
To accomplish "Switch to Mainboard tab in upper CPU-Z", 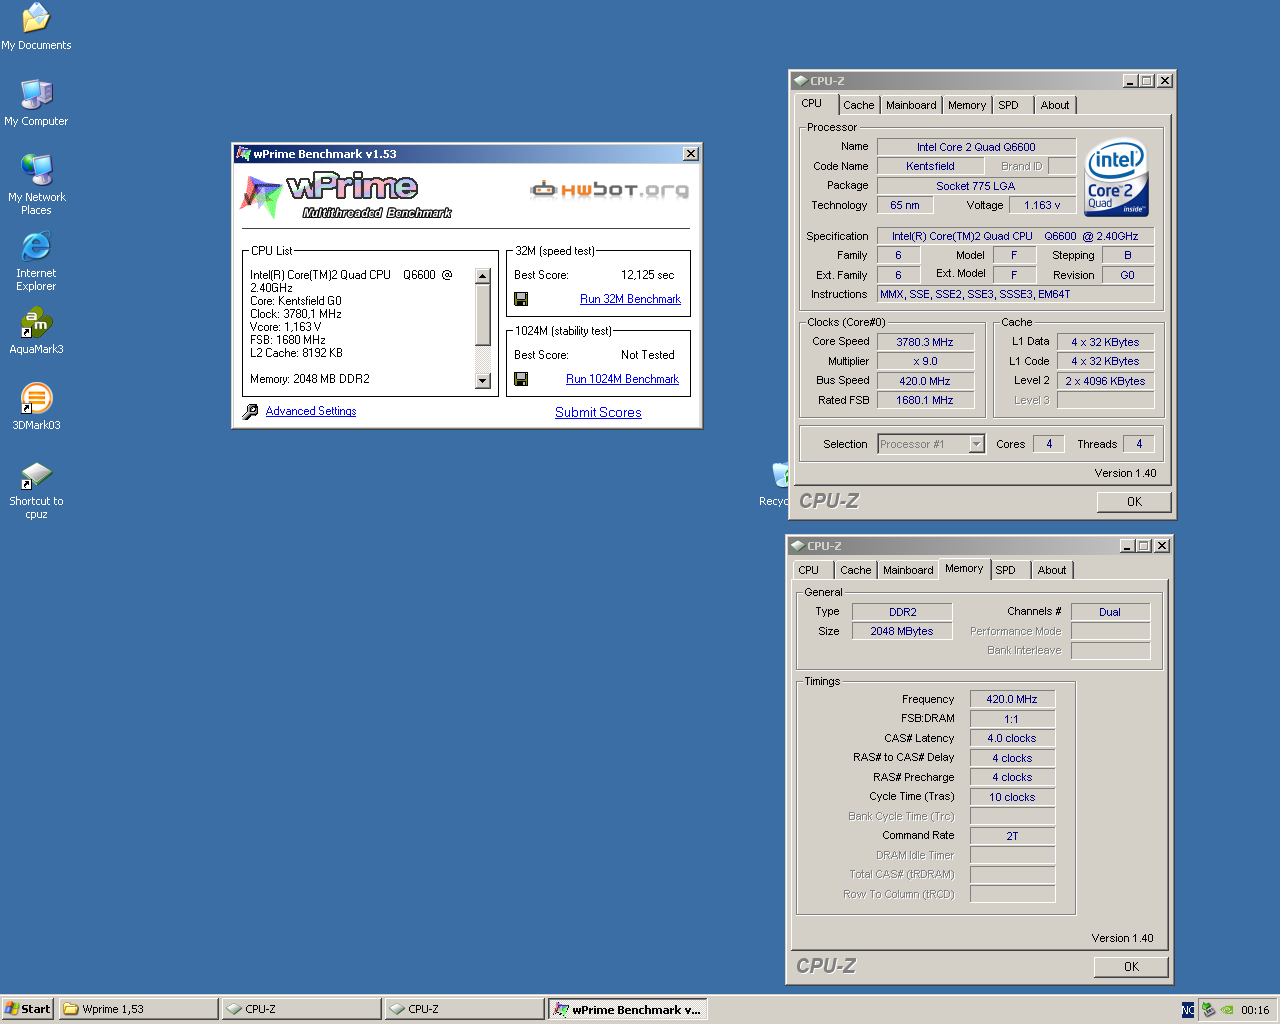I will click(x=911, y=105).
